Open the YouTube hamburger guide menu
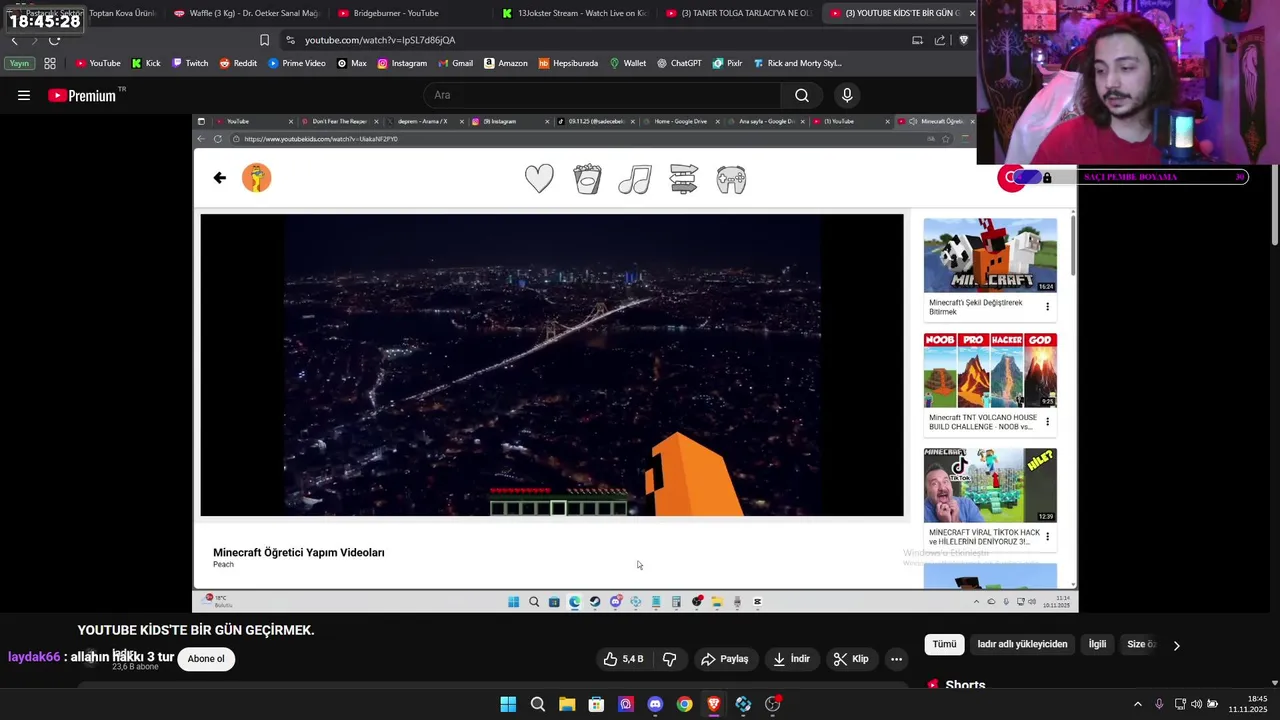 point(24,95)
